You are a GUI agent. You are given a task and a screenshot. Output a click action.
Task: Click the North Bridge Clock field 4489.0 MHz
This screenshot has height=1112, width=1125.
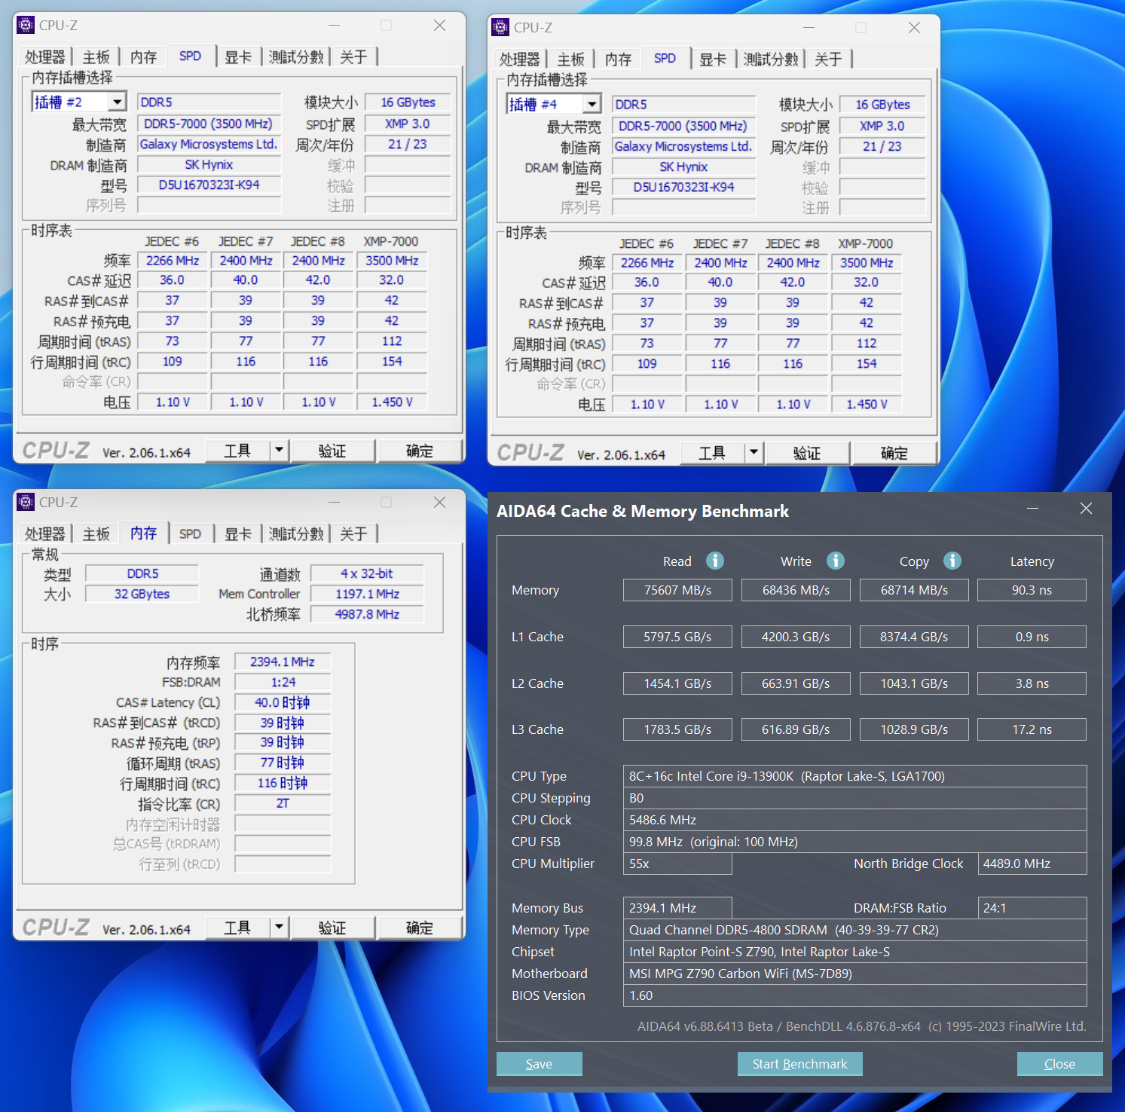click(x=1032, y=863)
